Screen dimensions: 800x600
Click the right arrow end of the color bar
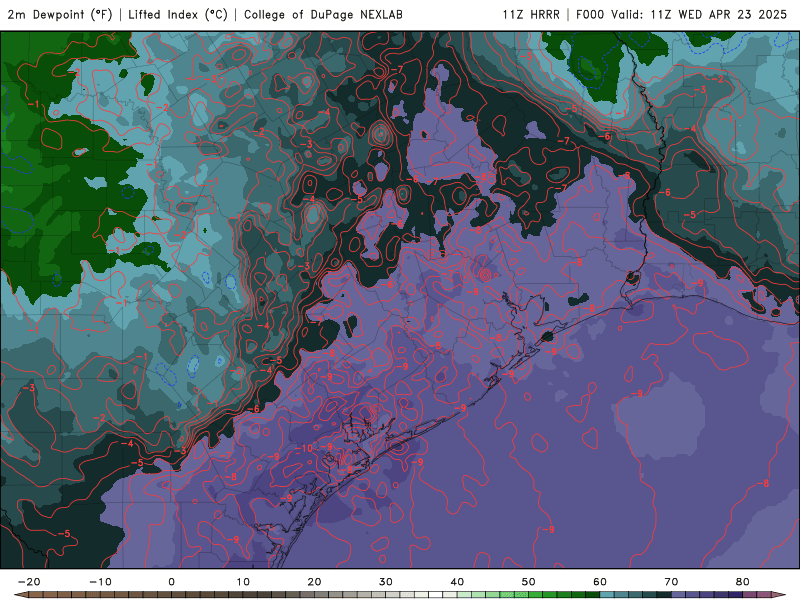point(779,595)
